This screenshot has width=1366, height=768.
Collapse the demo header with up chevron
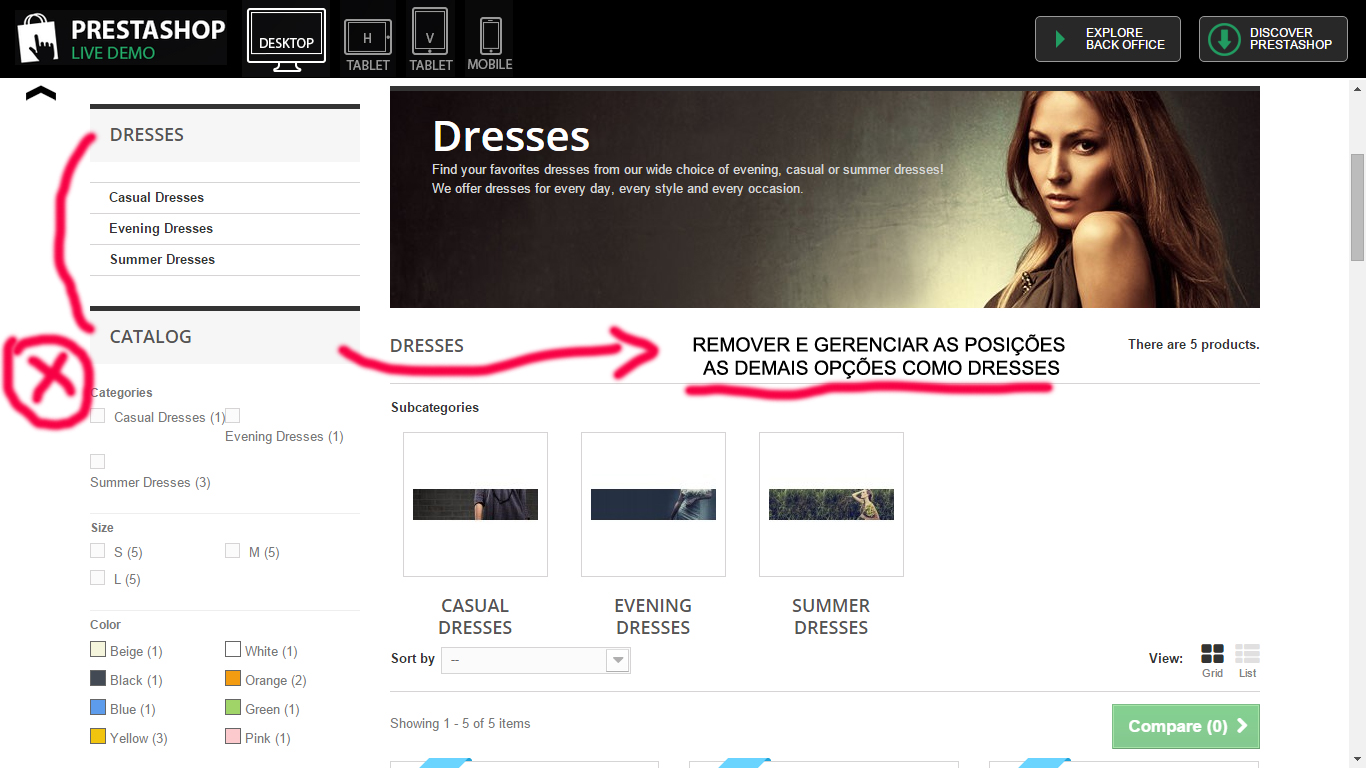click(x=41, y=94)
